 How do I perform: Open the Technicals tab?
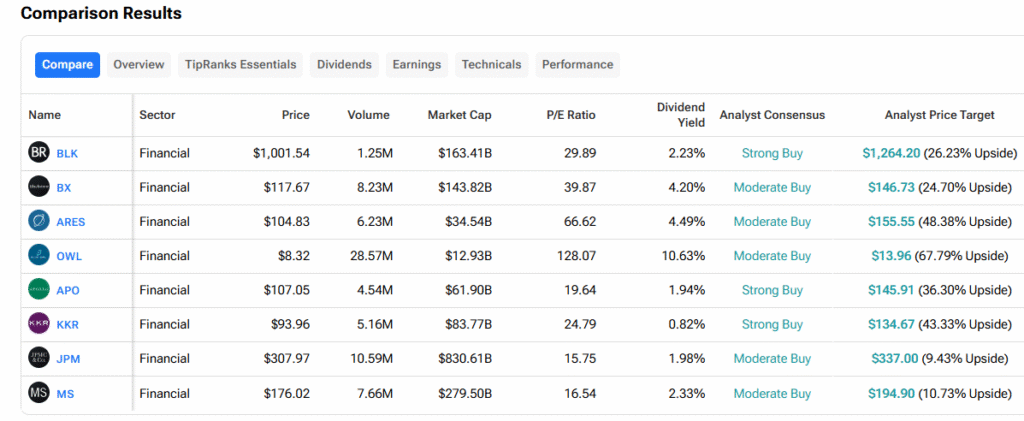pos(491,65)
